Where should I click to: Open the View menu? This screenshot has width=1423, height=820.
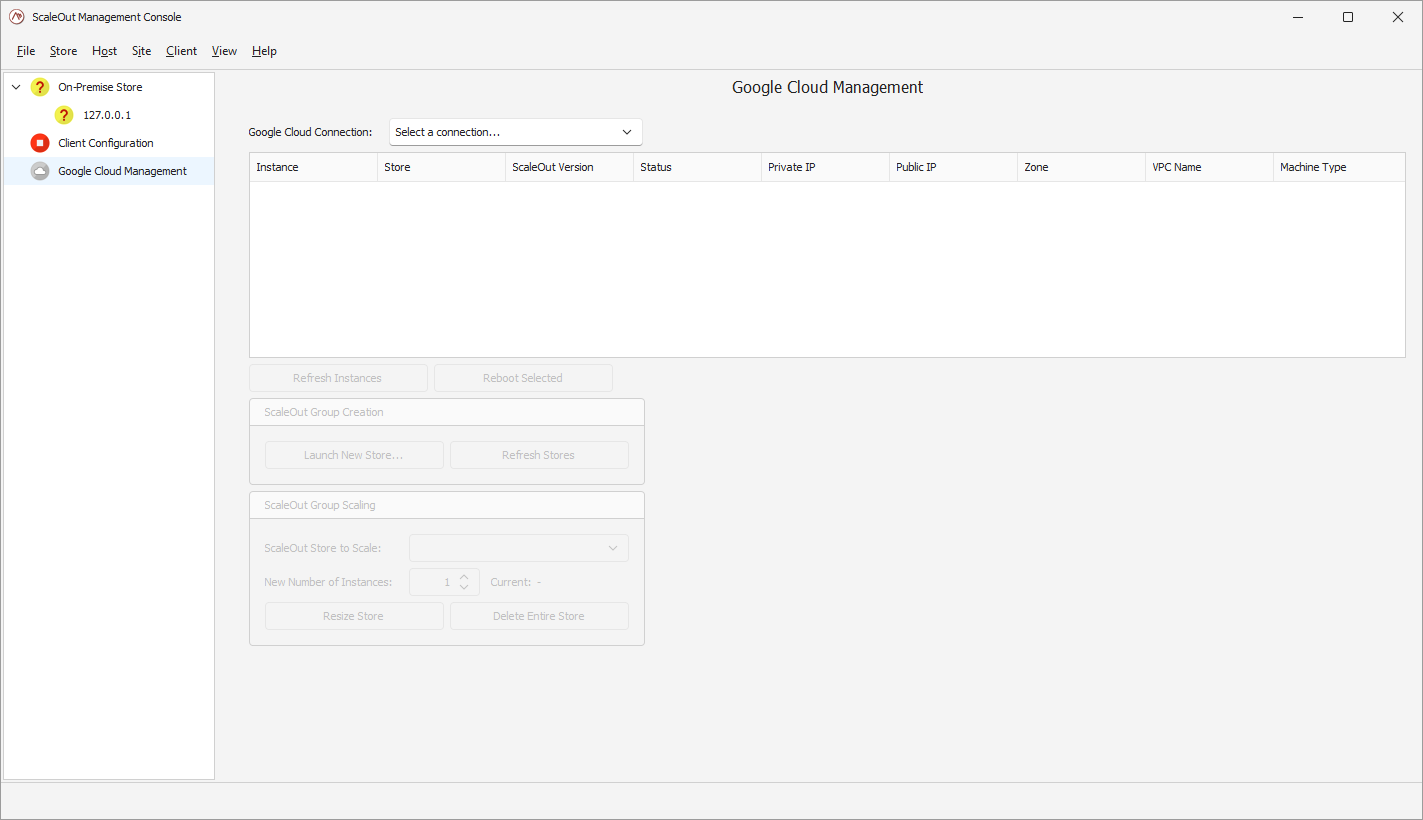(224, 51)
